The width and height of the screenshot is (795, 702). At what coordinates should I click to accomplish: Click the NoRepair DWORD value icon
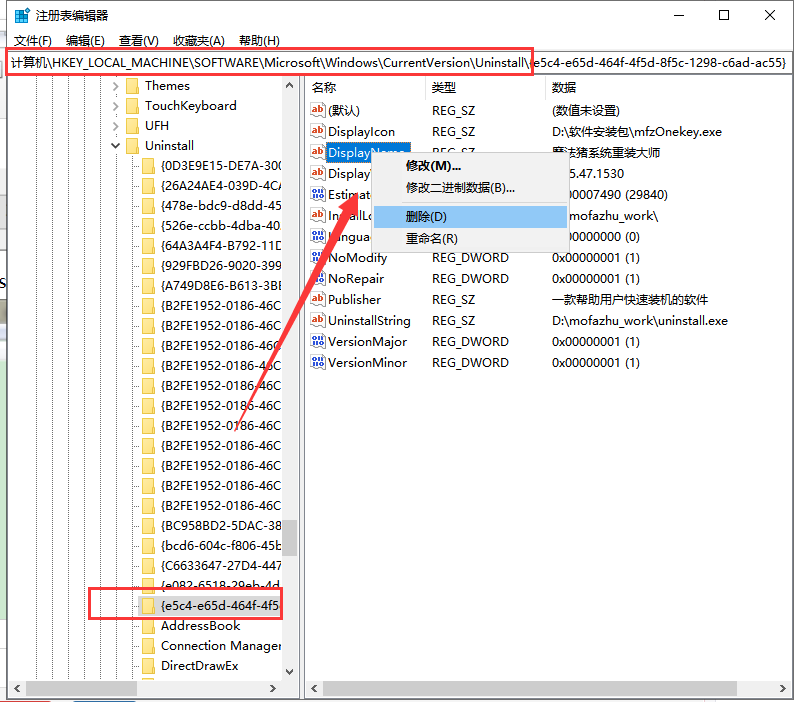click(318, 278)
